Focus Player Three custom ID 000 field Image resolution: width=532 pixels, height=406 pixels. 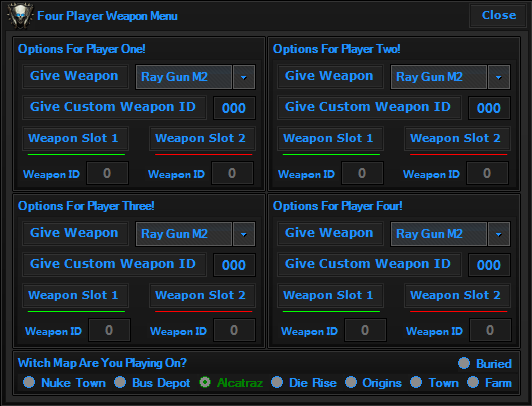(234, 265)
